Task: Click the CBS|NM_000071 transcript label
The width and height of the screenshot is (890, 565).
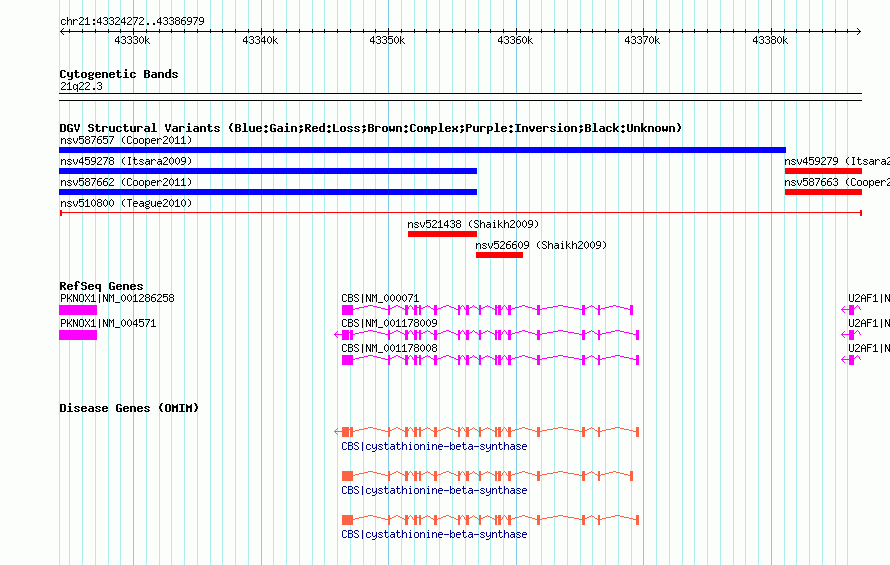Action: [x=380, y=298]
